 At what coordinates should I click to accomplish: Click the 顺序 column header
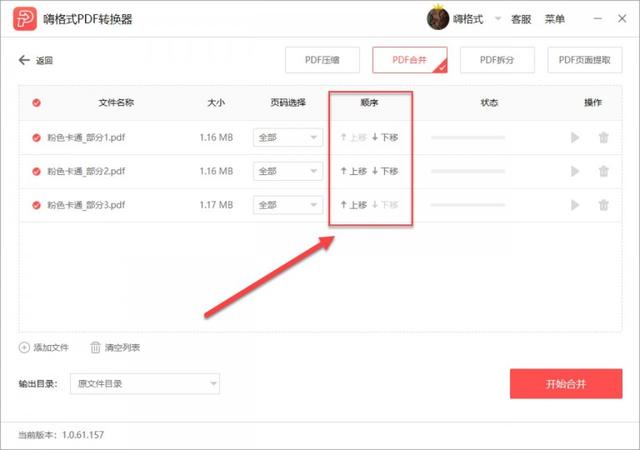pos(369,102)
